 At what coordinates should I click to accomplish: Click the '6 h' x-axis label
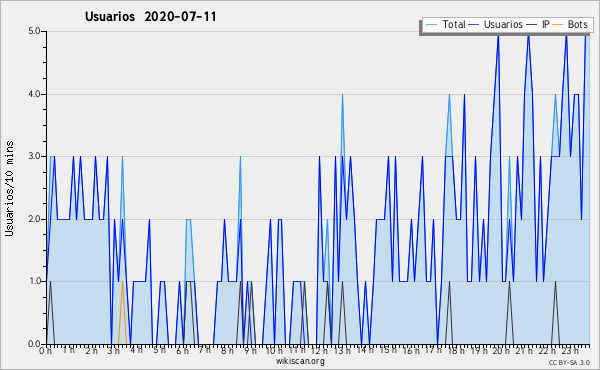coord(182,351)
